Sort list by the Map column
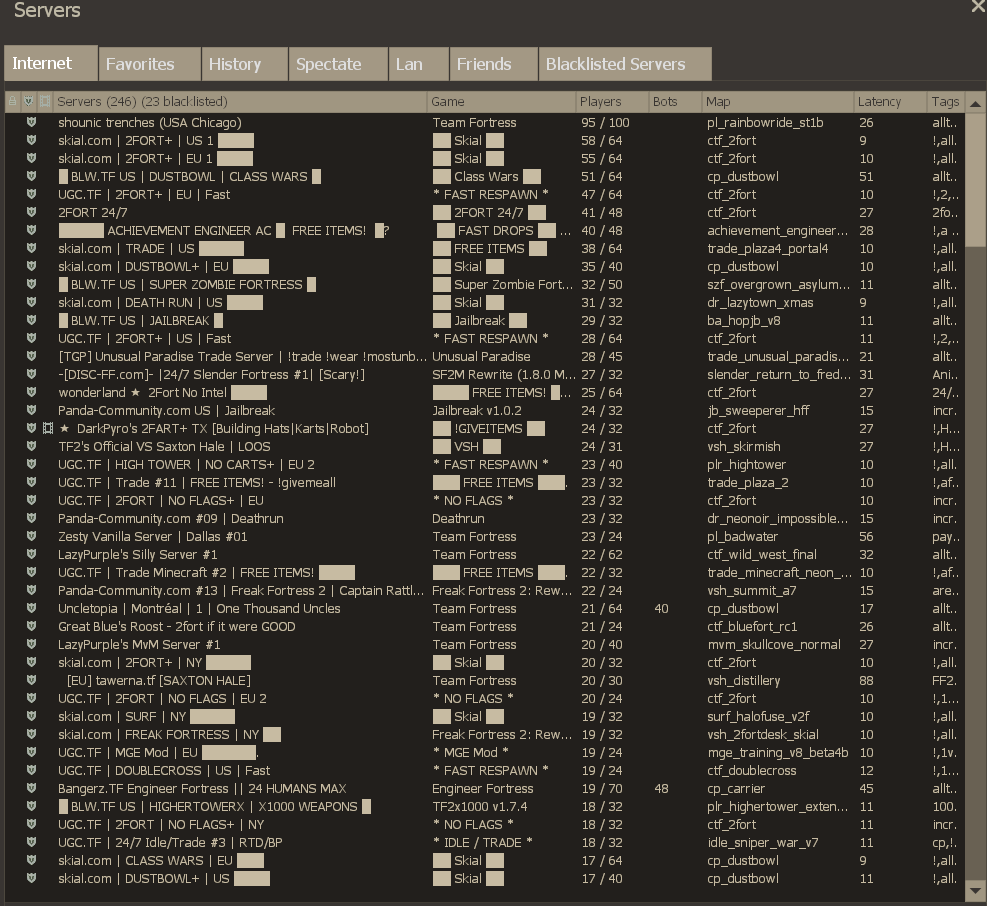The width and height of the screenshot is (987, 906). (x=777, y=101)
